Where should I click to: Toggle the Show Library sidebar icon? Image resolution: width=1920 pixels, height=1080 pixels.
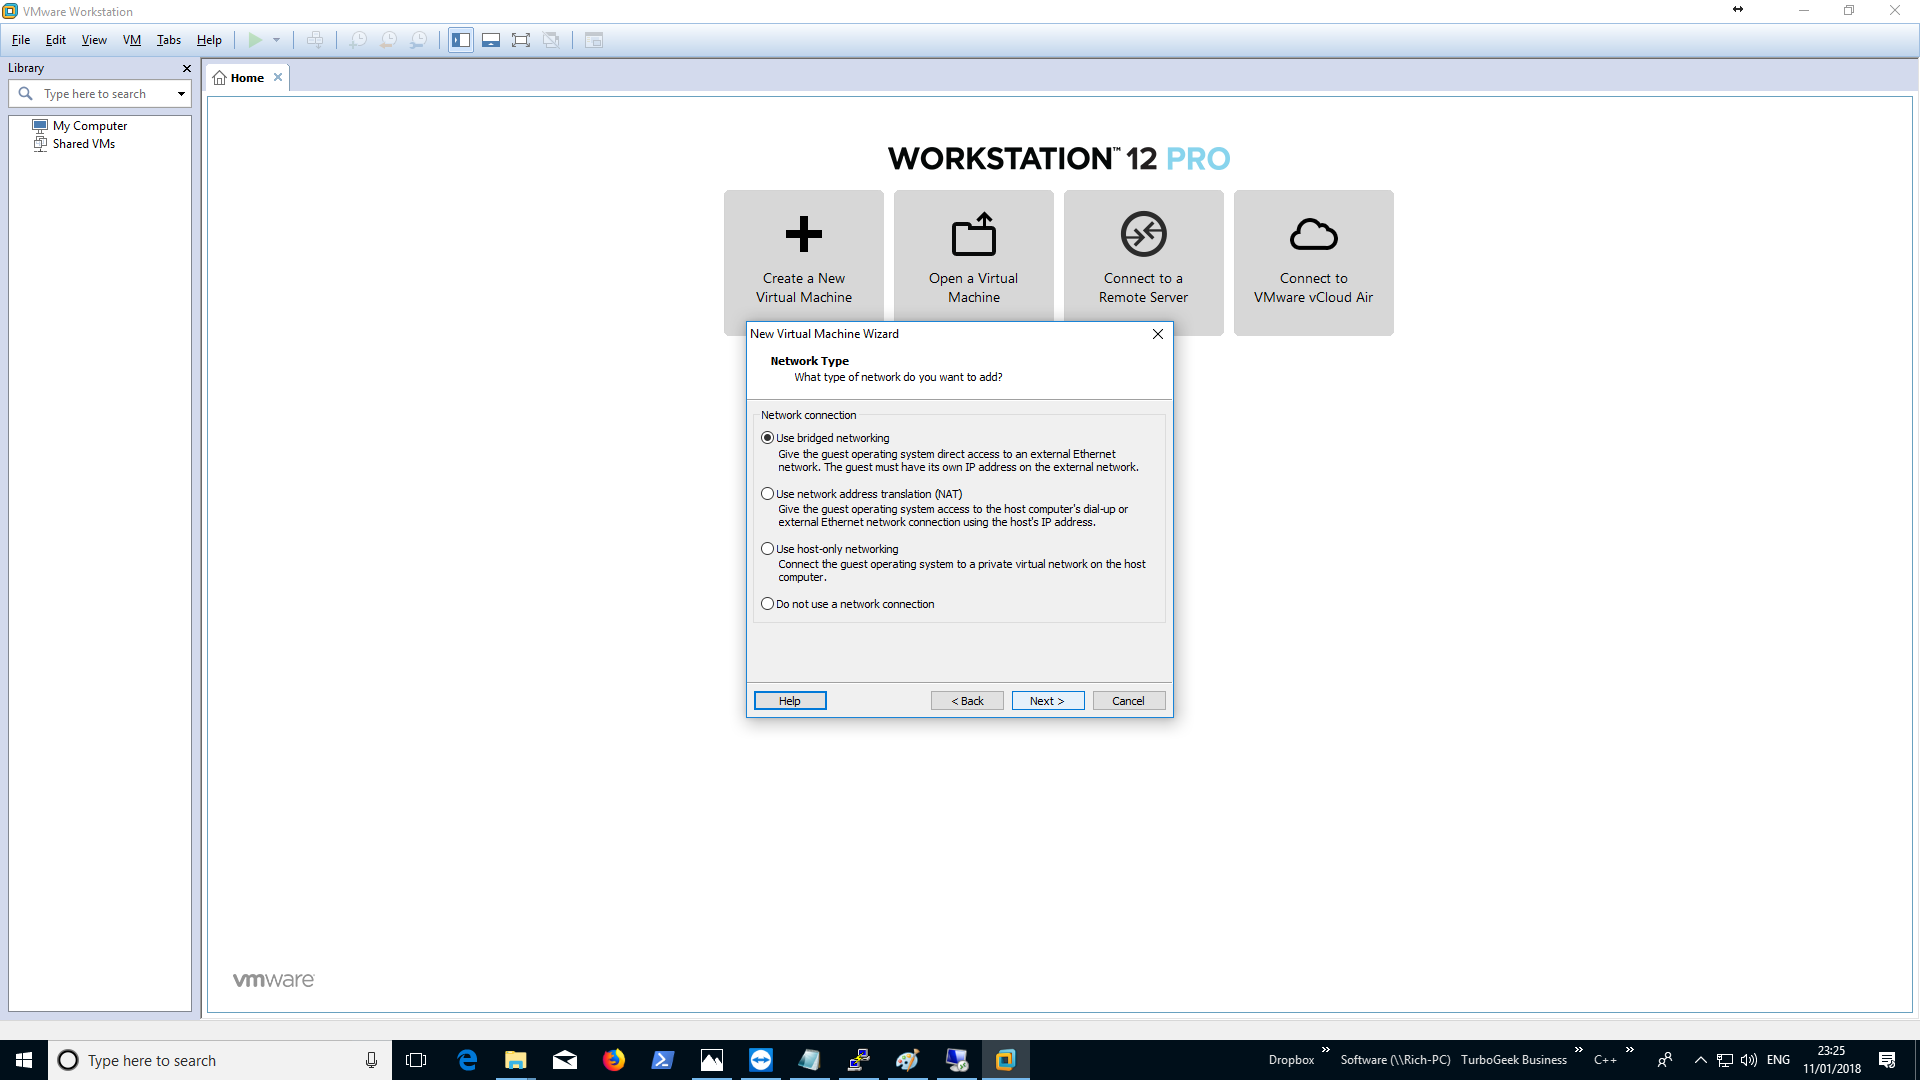pos(461,40)
